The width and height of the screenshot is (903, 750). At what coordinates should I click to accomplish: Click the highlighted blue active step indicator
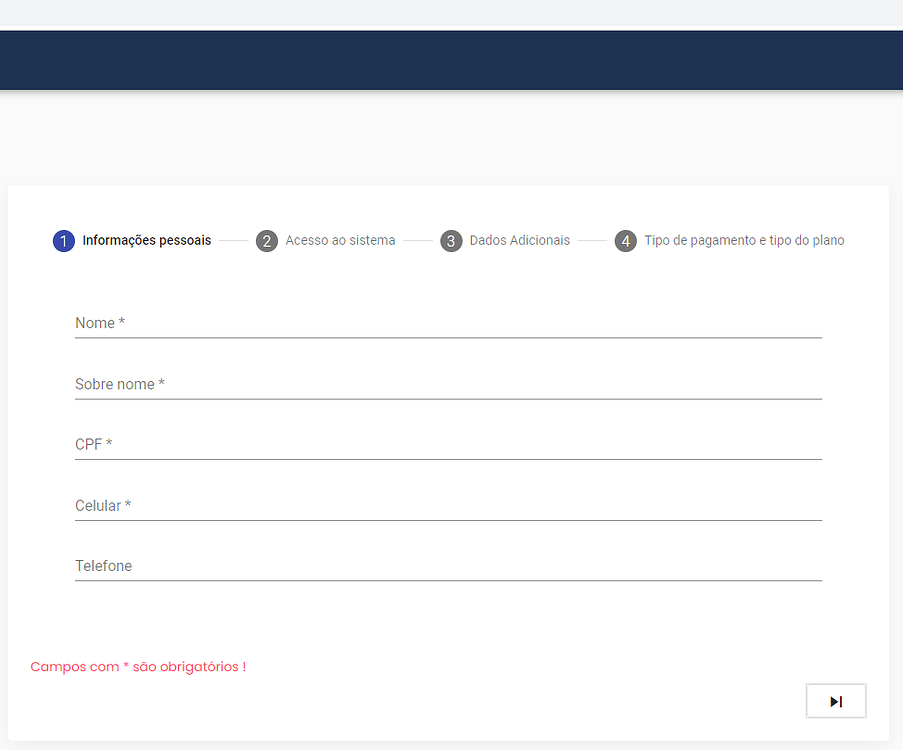pos(64,241)
